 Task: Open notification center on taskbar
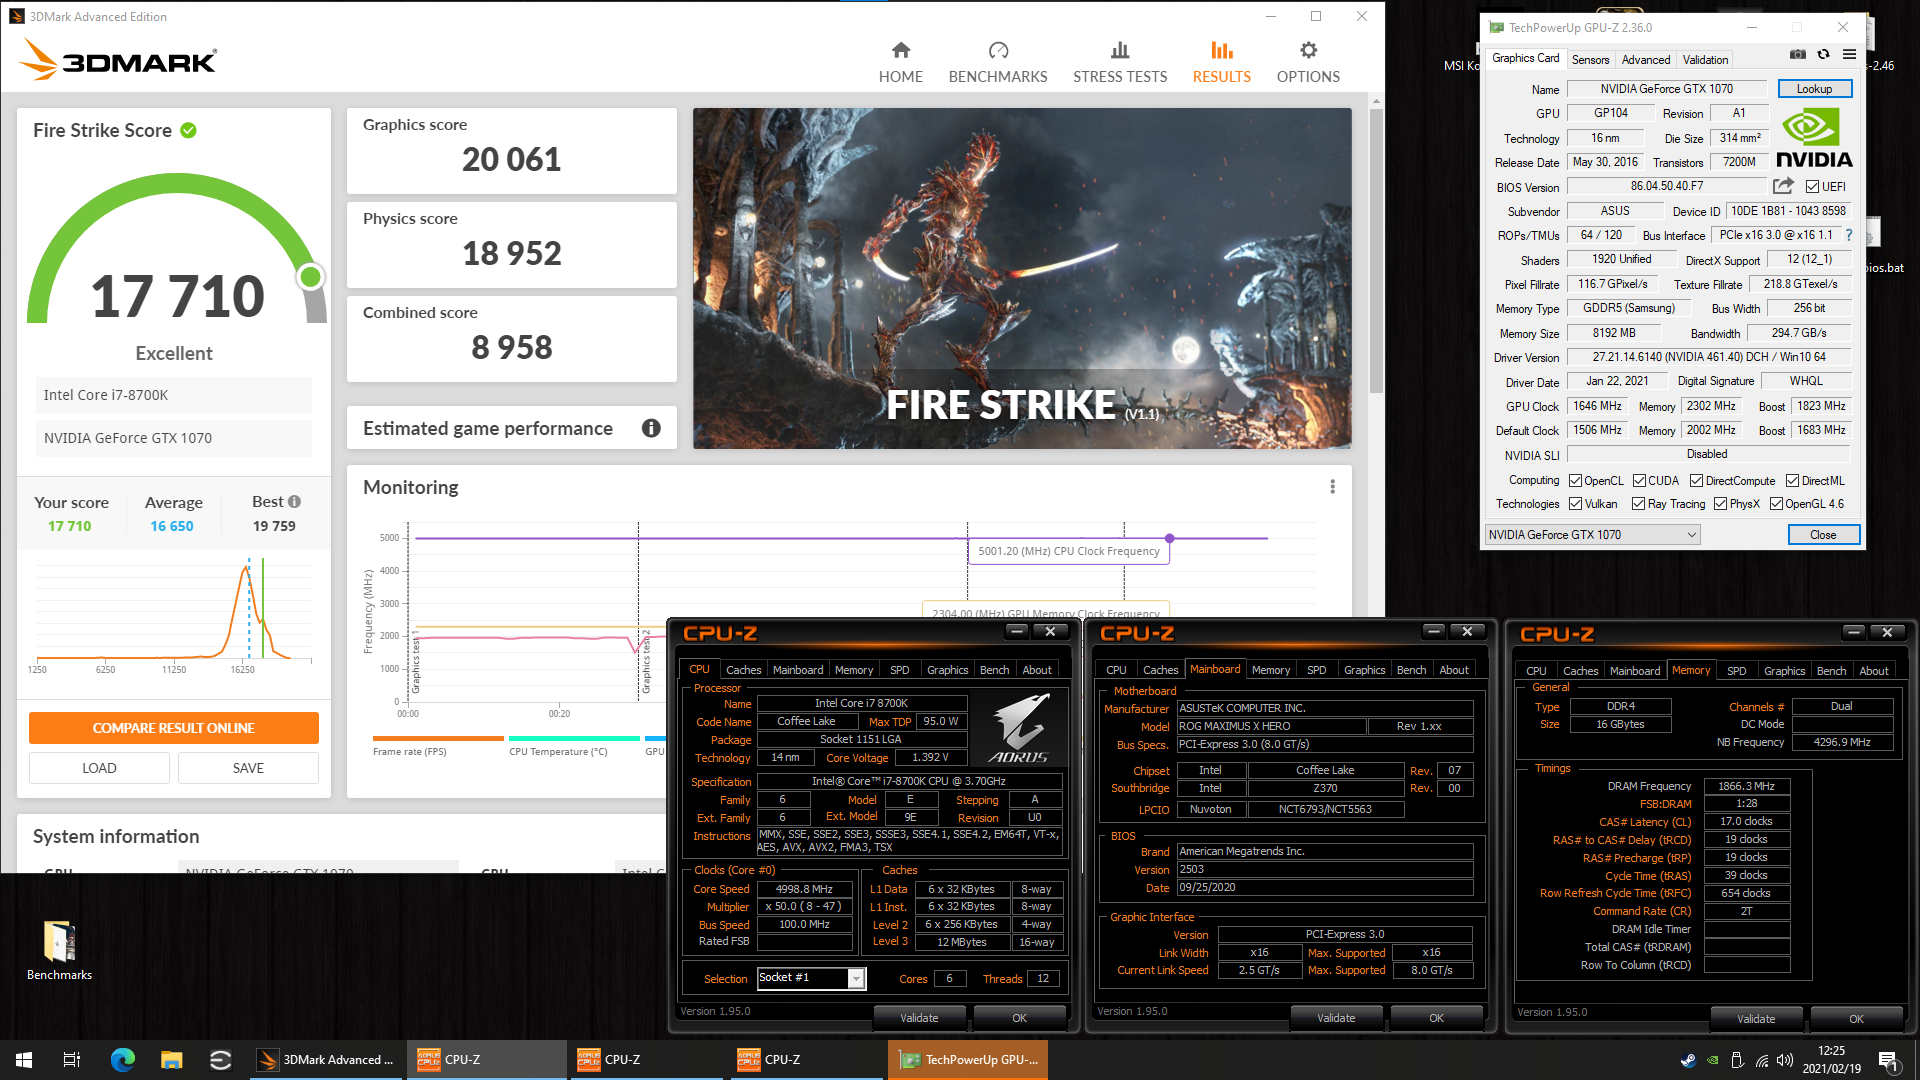coord(1888,1060)
